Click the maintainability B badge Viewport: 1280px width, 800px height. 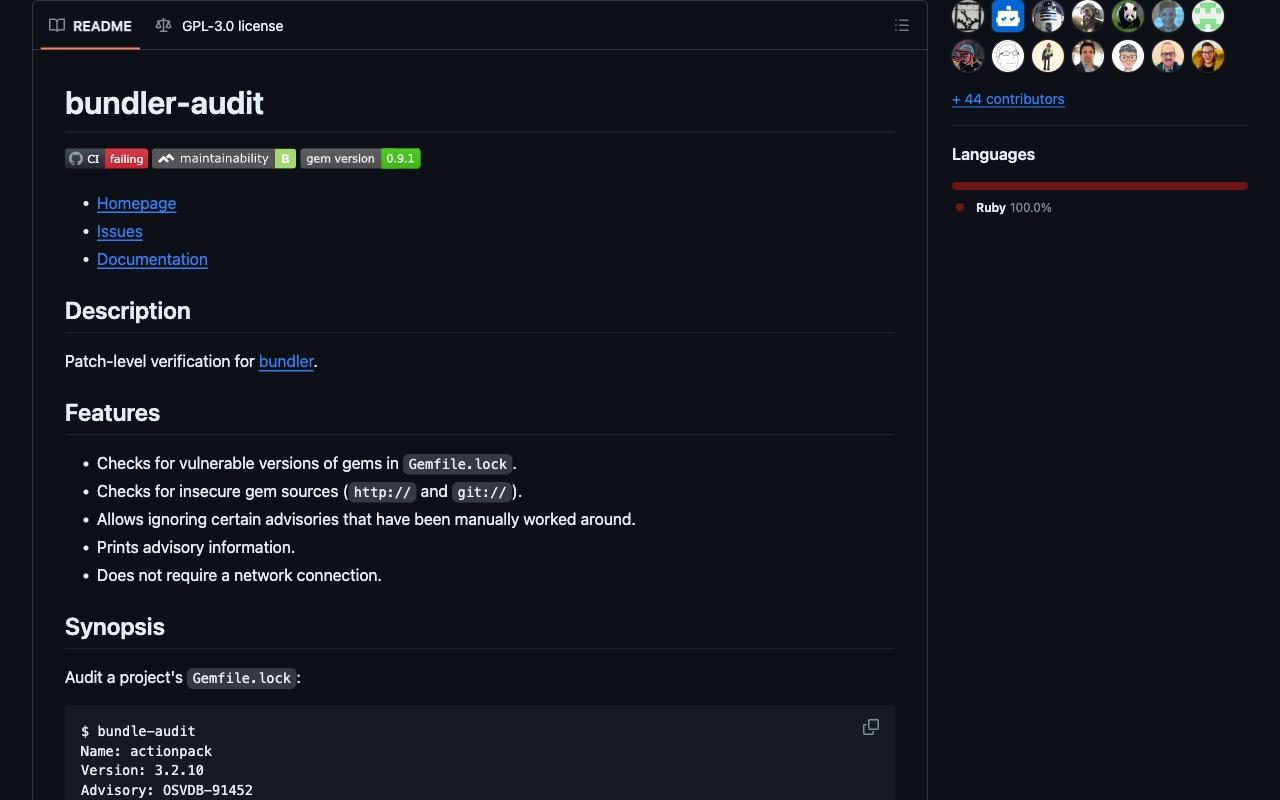click(x=224, y=158)
